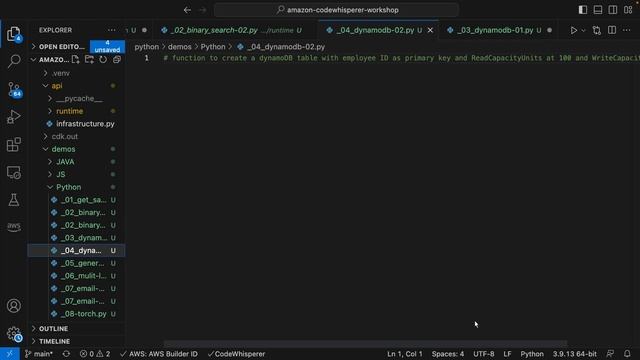This screenshot has width=640, height=360.
Task: Open the Search view icon
Action: point(13,61)
